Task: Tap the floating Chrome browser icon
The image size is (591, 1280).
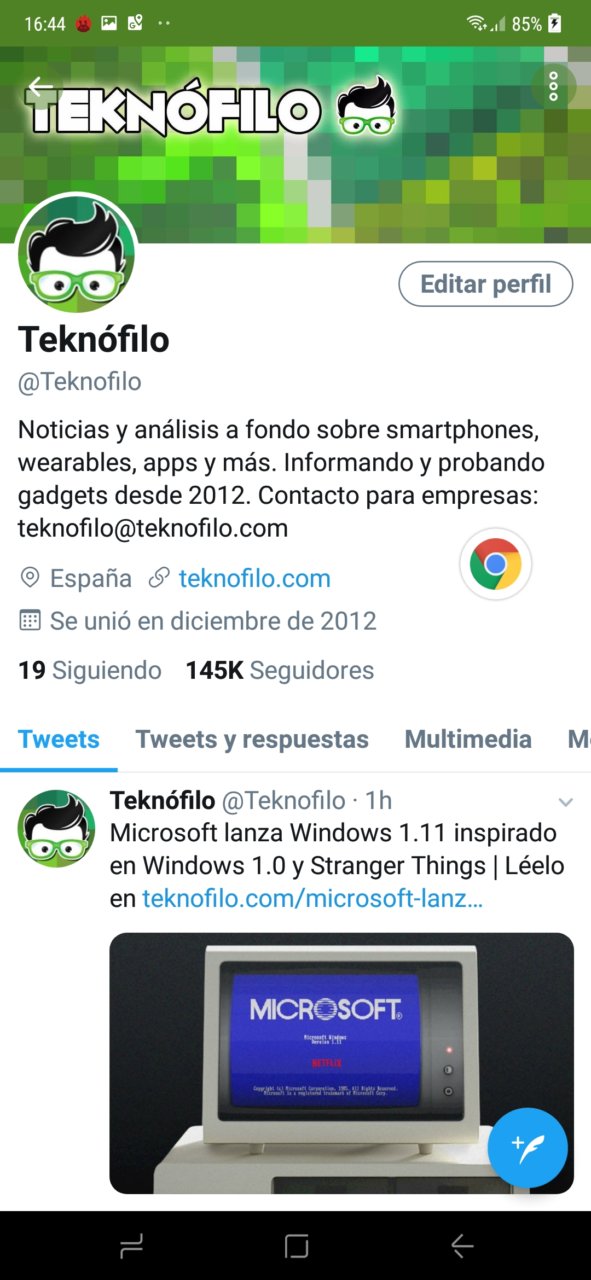Action: tap(495, 564)
